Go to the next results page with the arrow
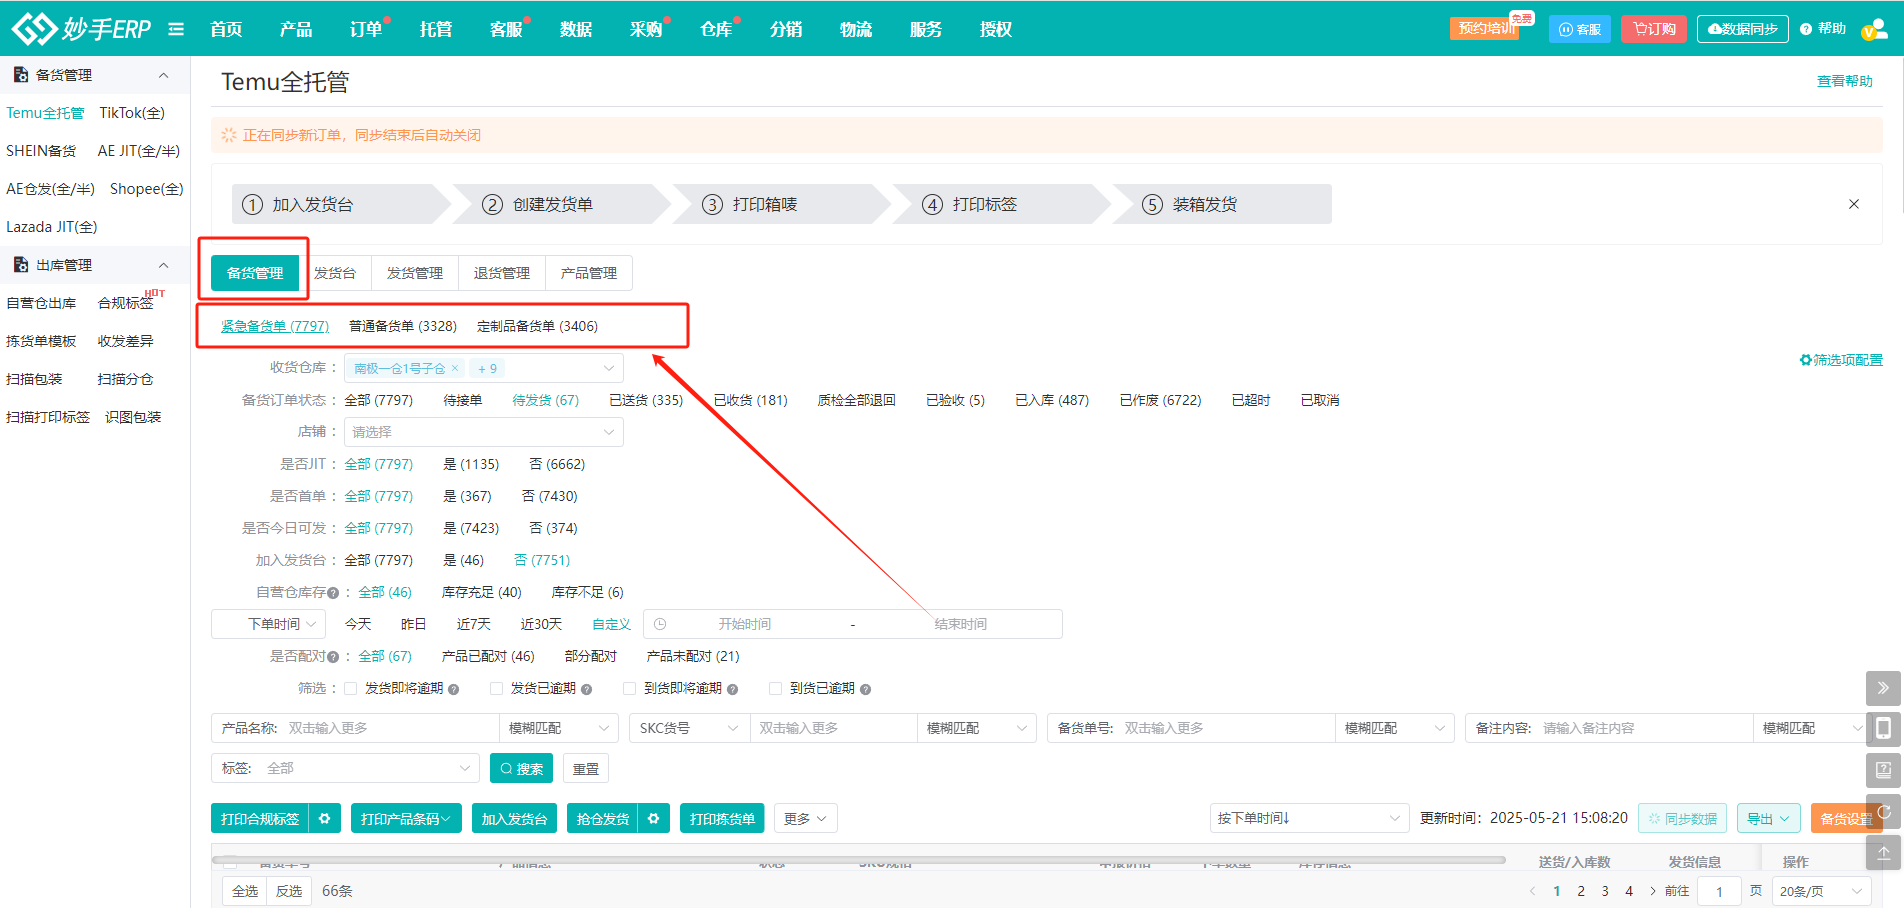This screenshot has width=1904, height=908. click(1653, 891)
